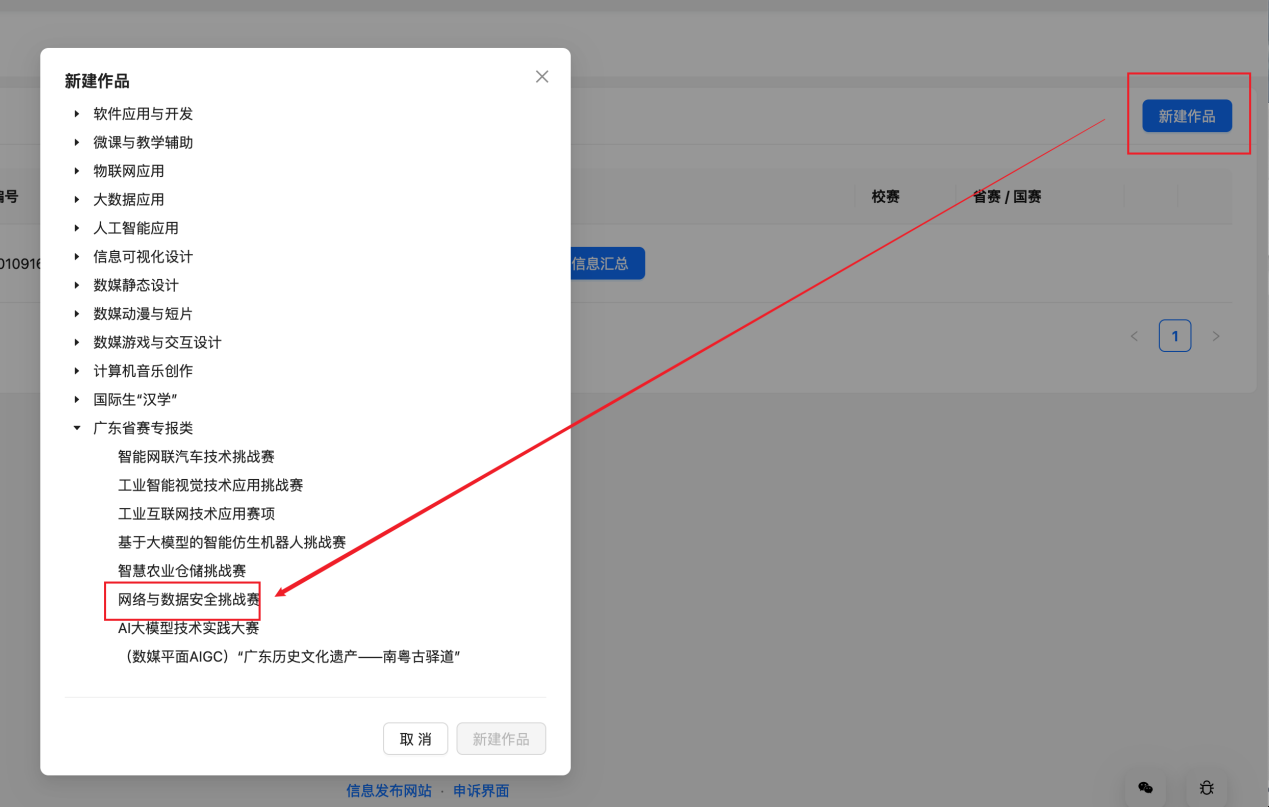The width and height of the screenshot is (1269, 807).
Task: Expand the 人工智能应用 tree node
Action: point(77,228)
